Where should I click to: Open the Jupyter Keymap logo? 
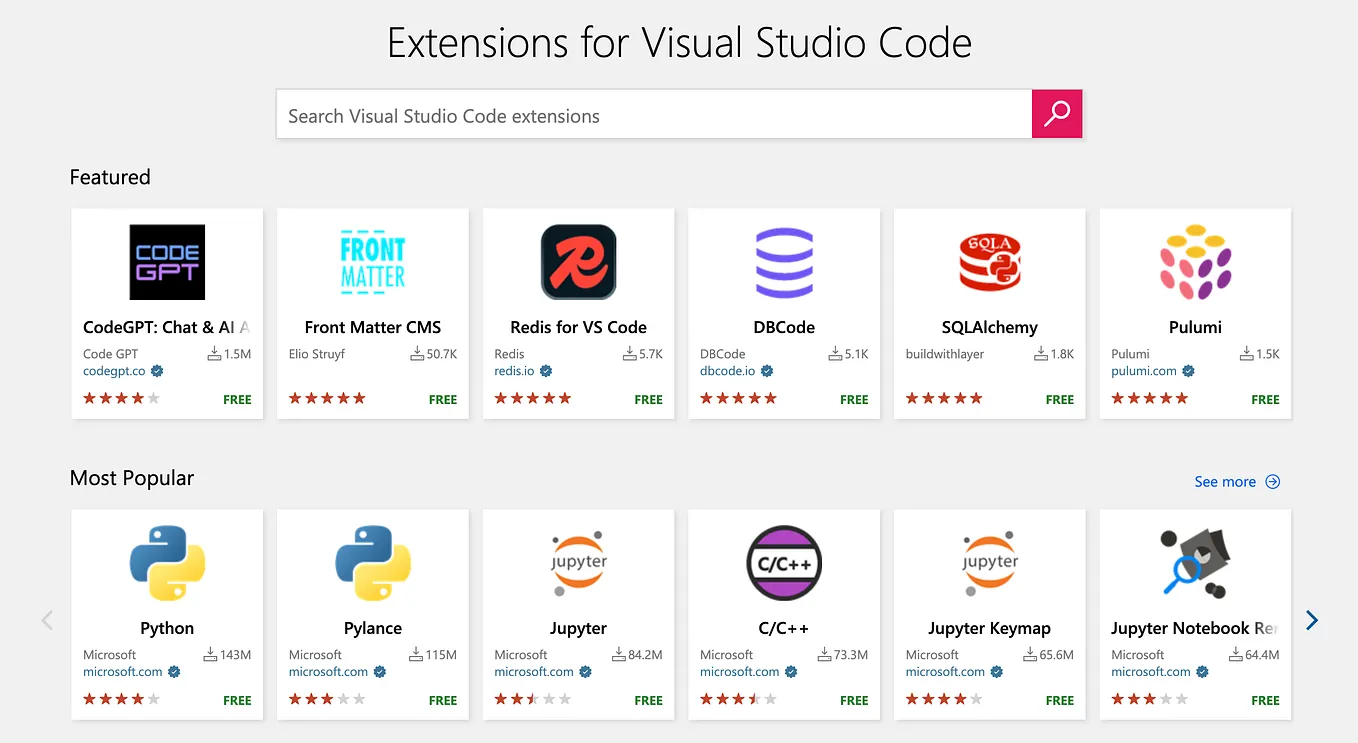pyautogui.click(x=990, y=563)
